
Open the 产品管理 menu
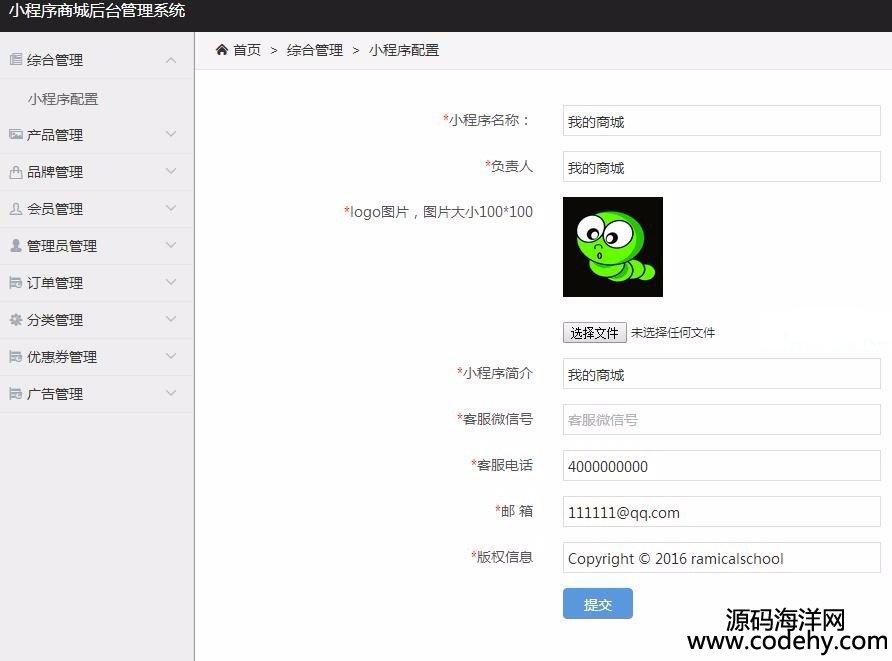pyautogui.click(x=97, y=135)
